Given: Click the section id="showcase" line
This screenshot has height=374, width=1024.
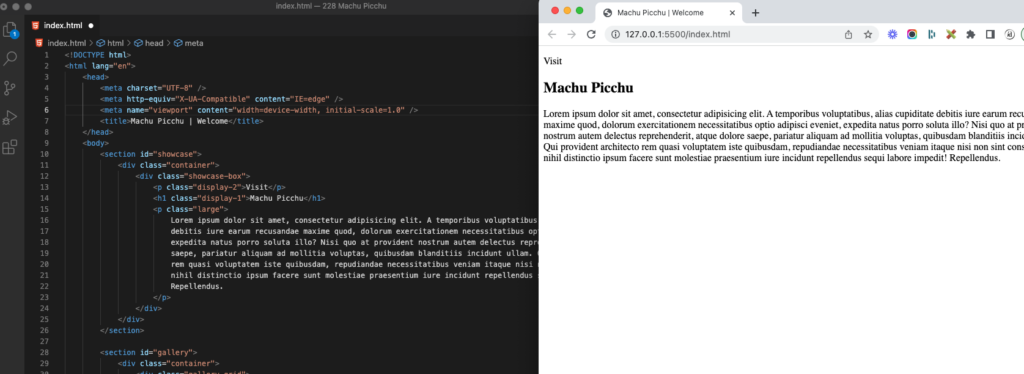Looking at the screenshot, I should pos(151,154).
